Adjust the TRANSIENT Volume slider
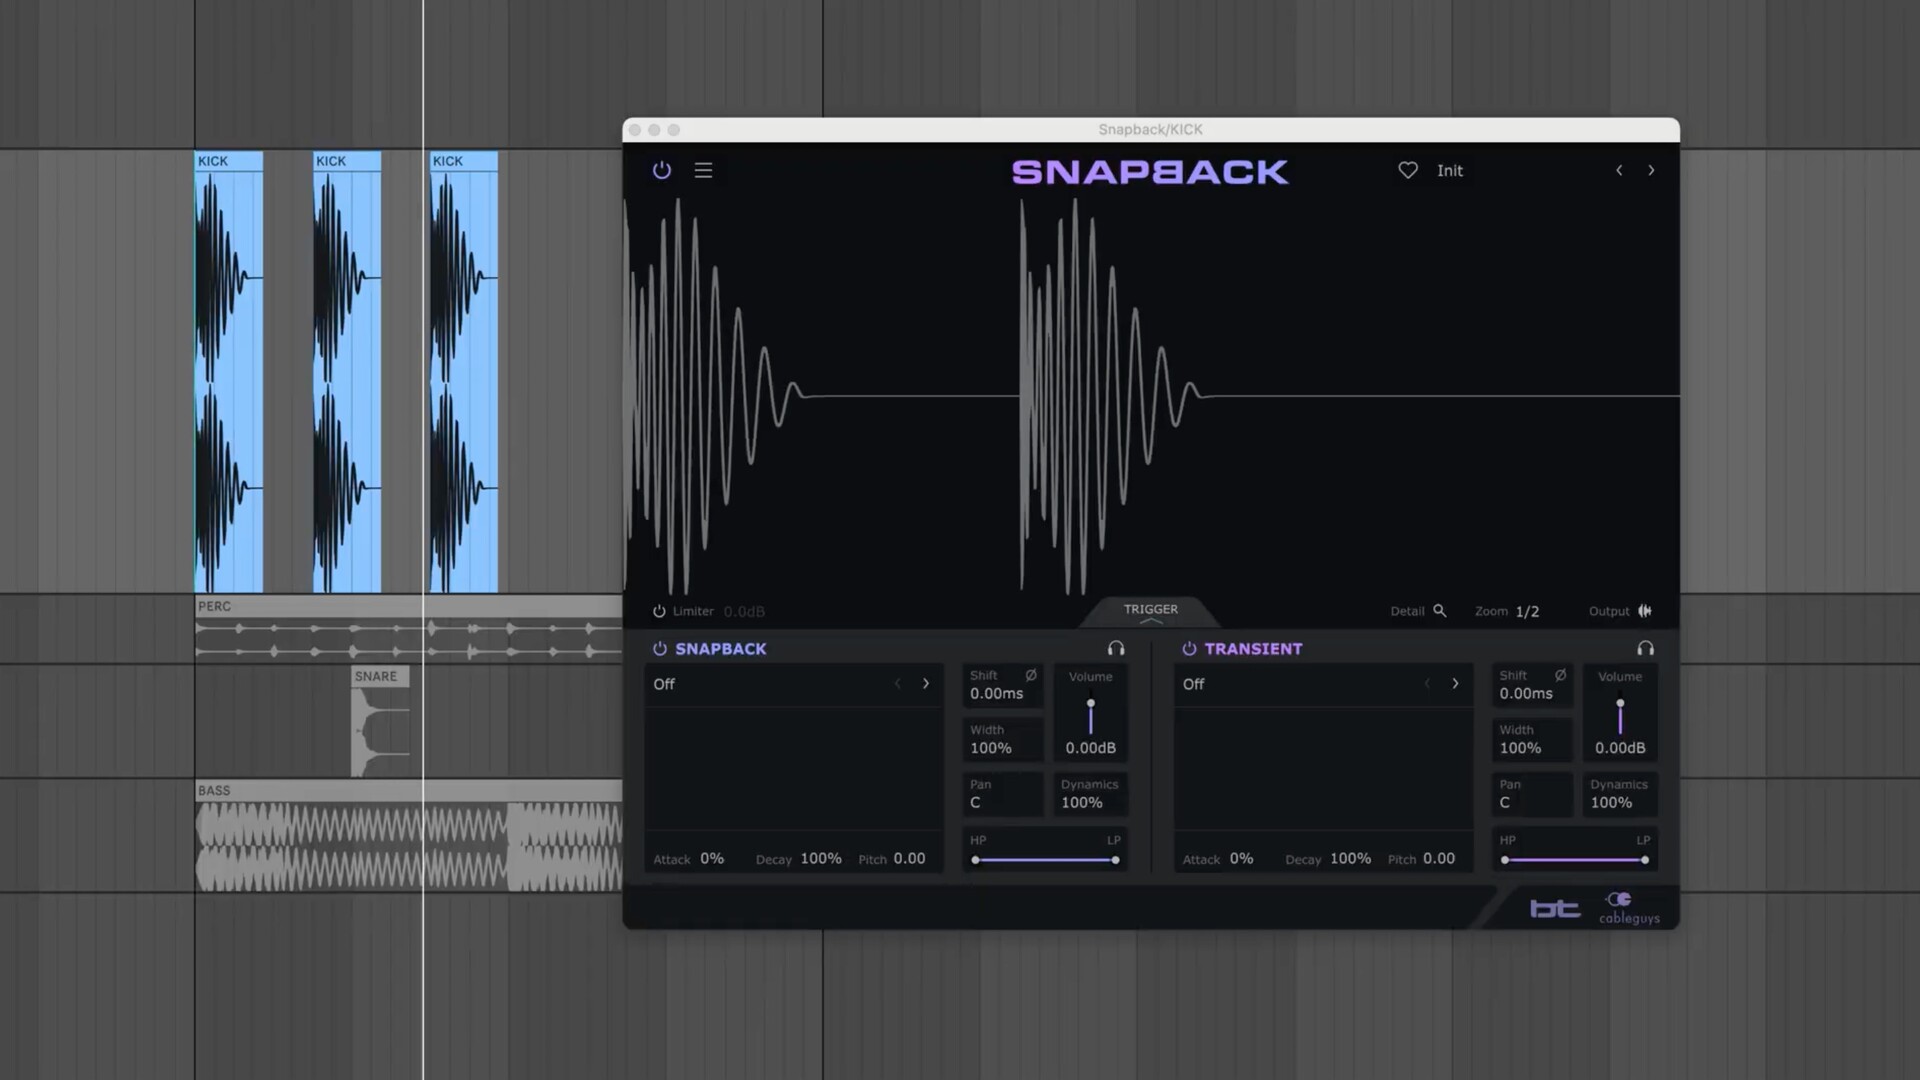Screen dimensions: 1920x1080 click(x=1620, y=717)
